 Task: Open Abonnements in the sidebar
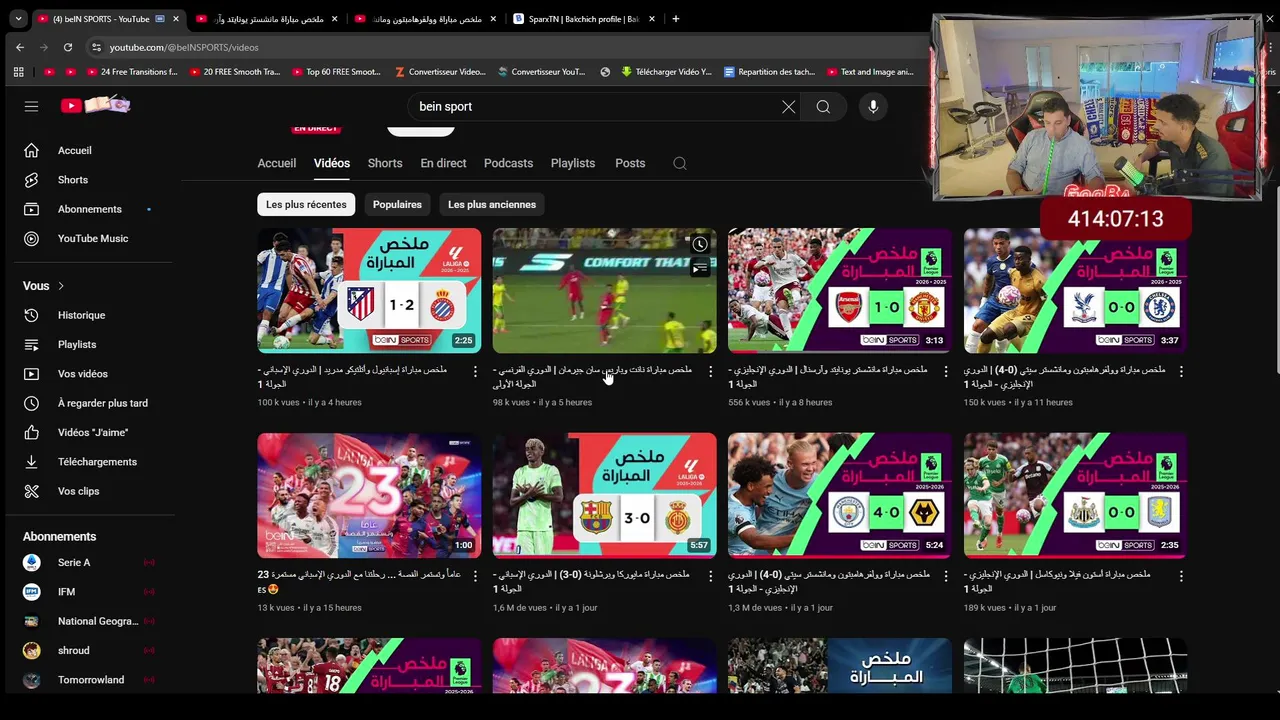[90, 209]
